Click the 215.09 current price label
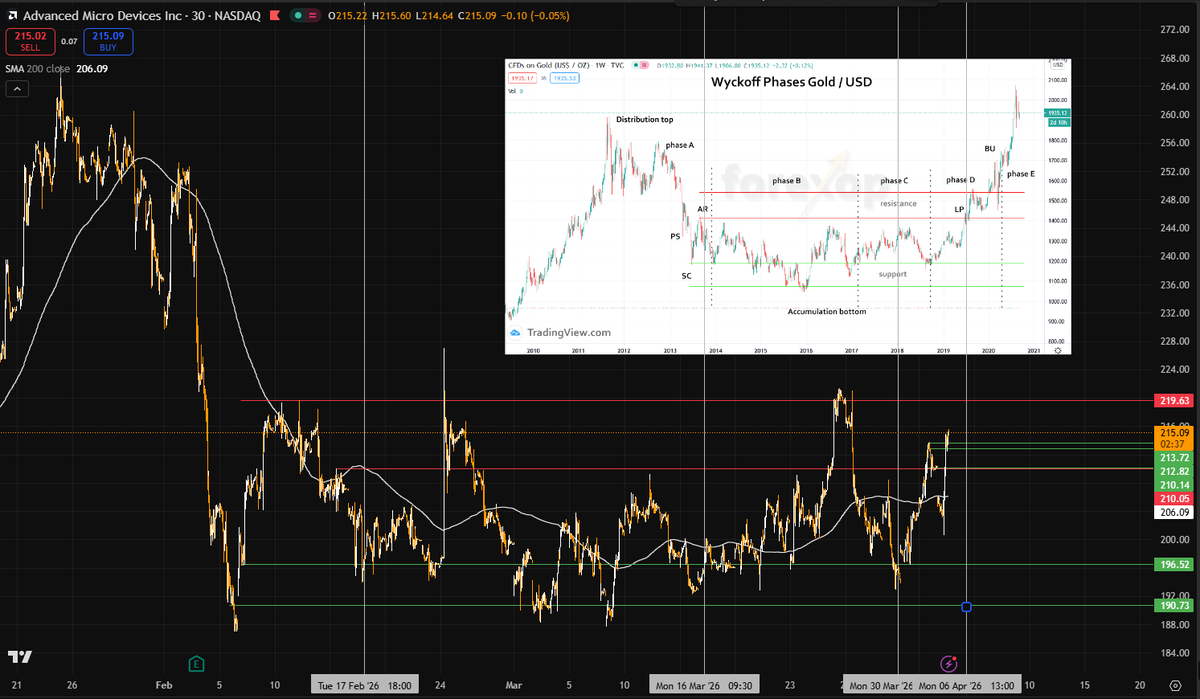The image size is (1200, 699). (x=1172, y=433)
